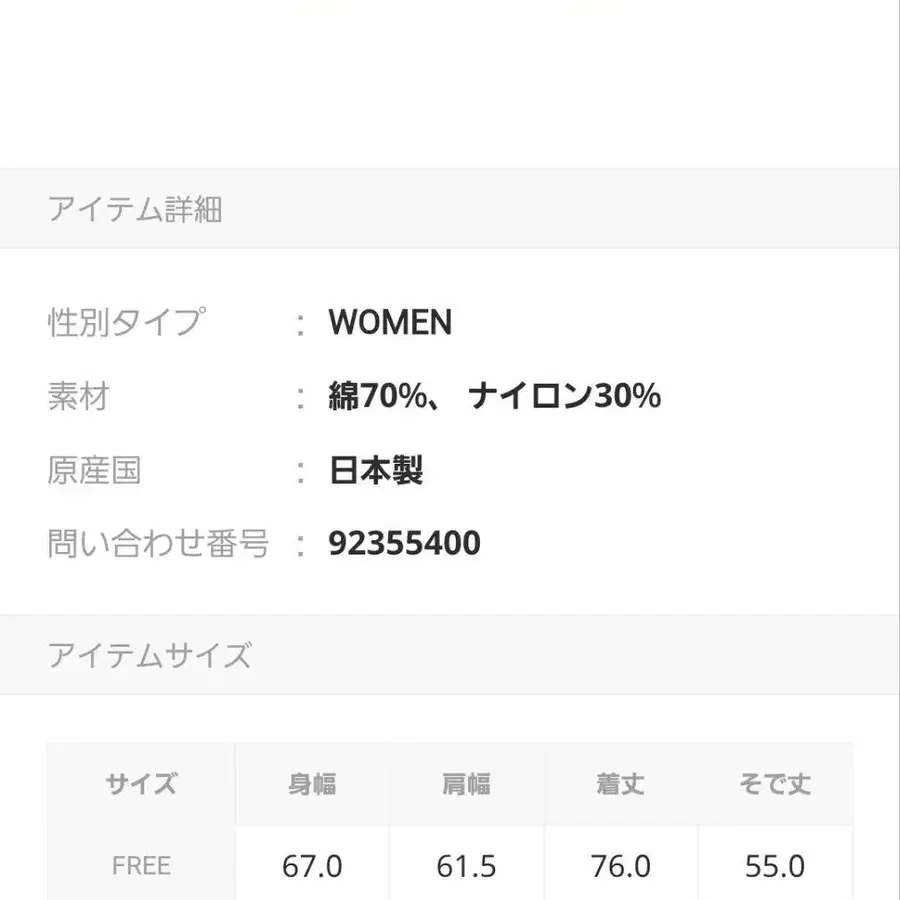
Task: Click the 綿70%、ナイロン30% material text
Action: [x=494, y=397]
